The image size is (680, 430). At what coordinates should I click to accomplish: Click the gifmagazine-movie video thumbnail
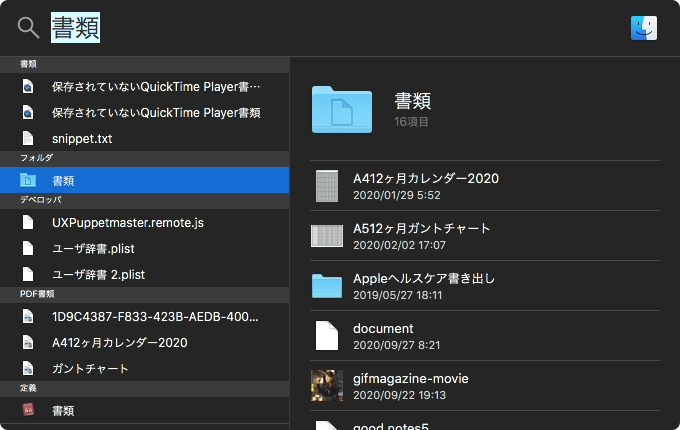[x=327, y=385]
